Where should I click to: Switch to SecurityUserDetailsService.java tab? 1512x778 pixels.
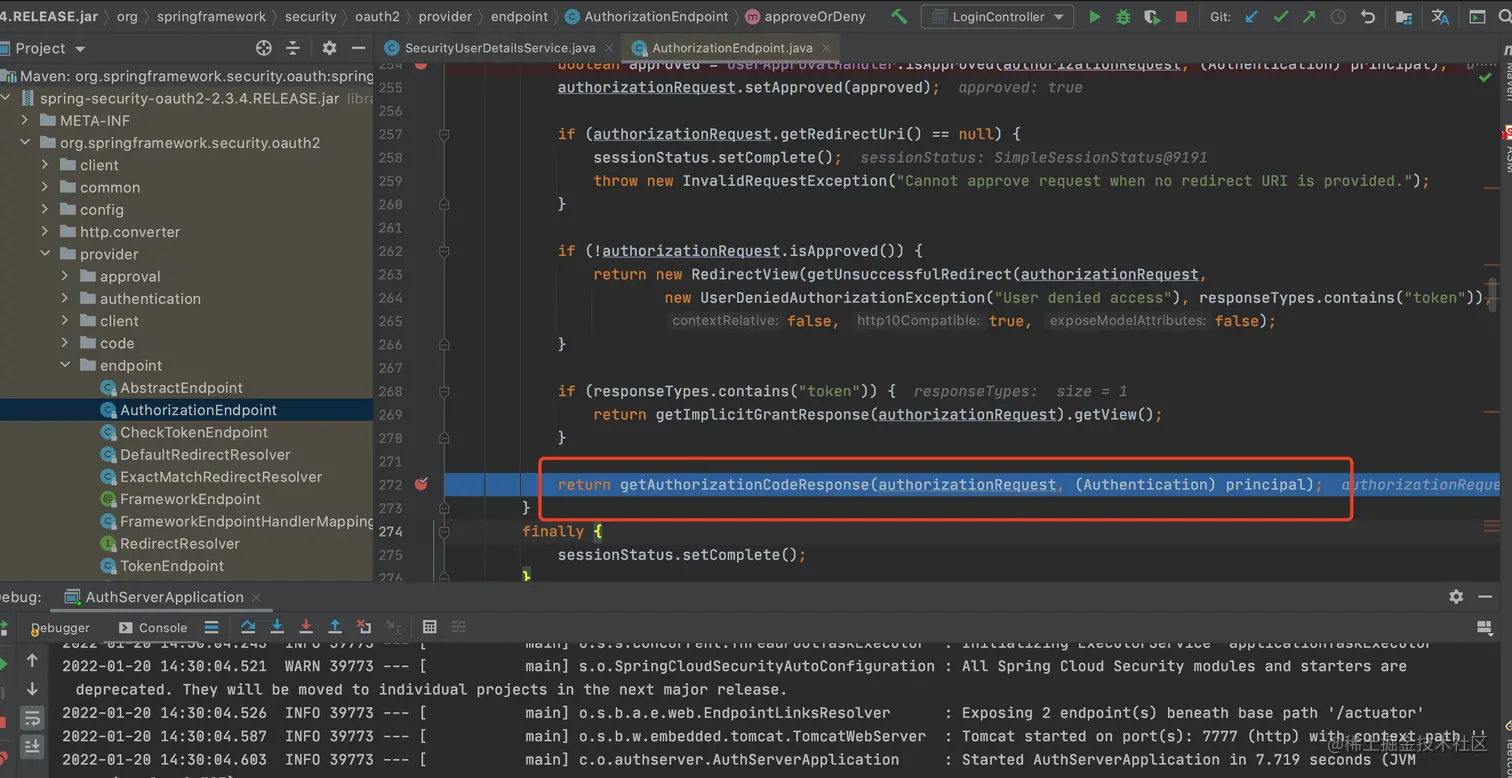500,48
